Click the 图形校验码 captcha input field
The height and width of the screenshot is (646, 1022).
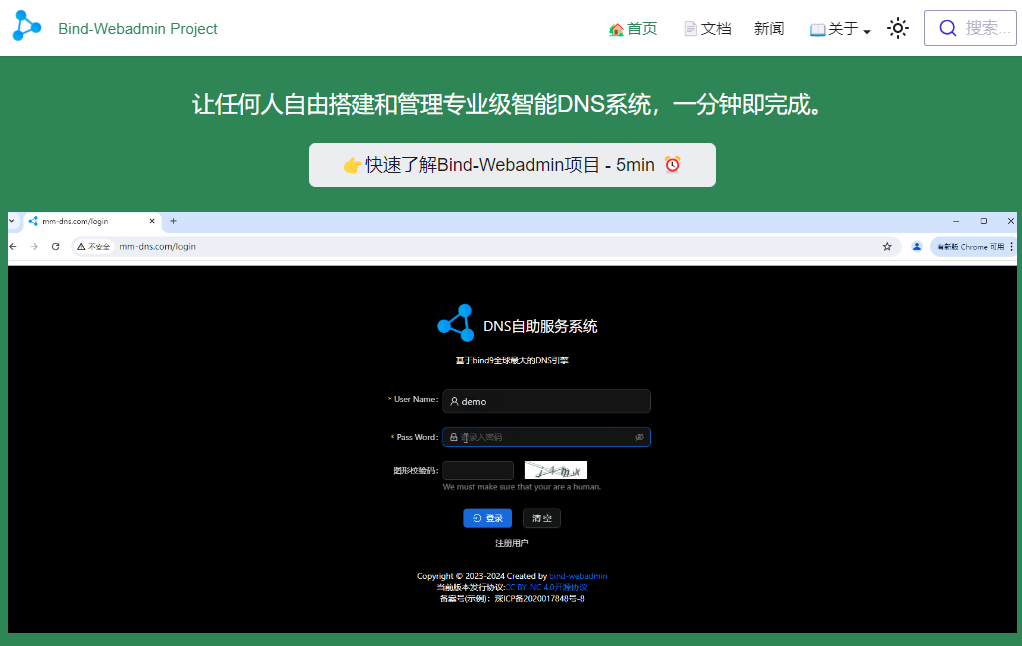tap(478, 470)
